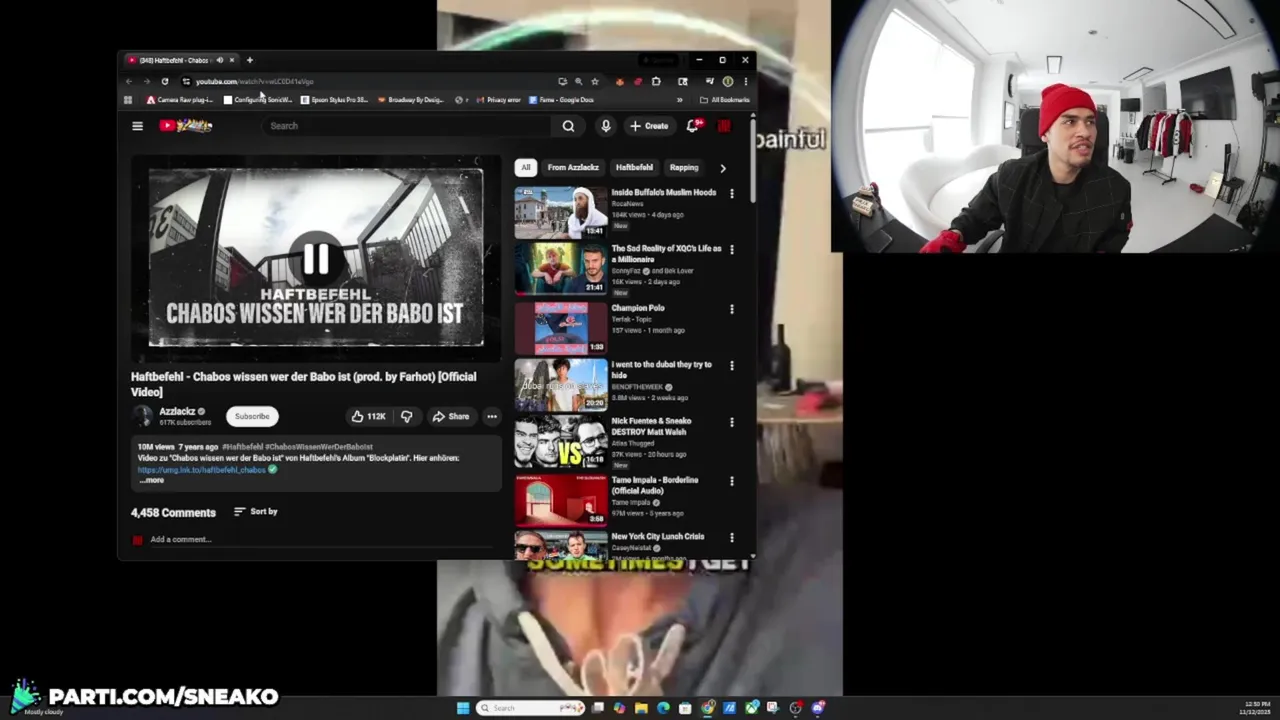Open Discord from taskbar
The image size is (1280, 720).
pyautogui.click(x=818, y=708)
